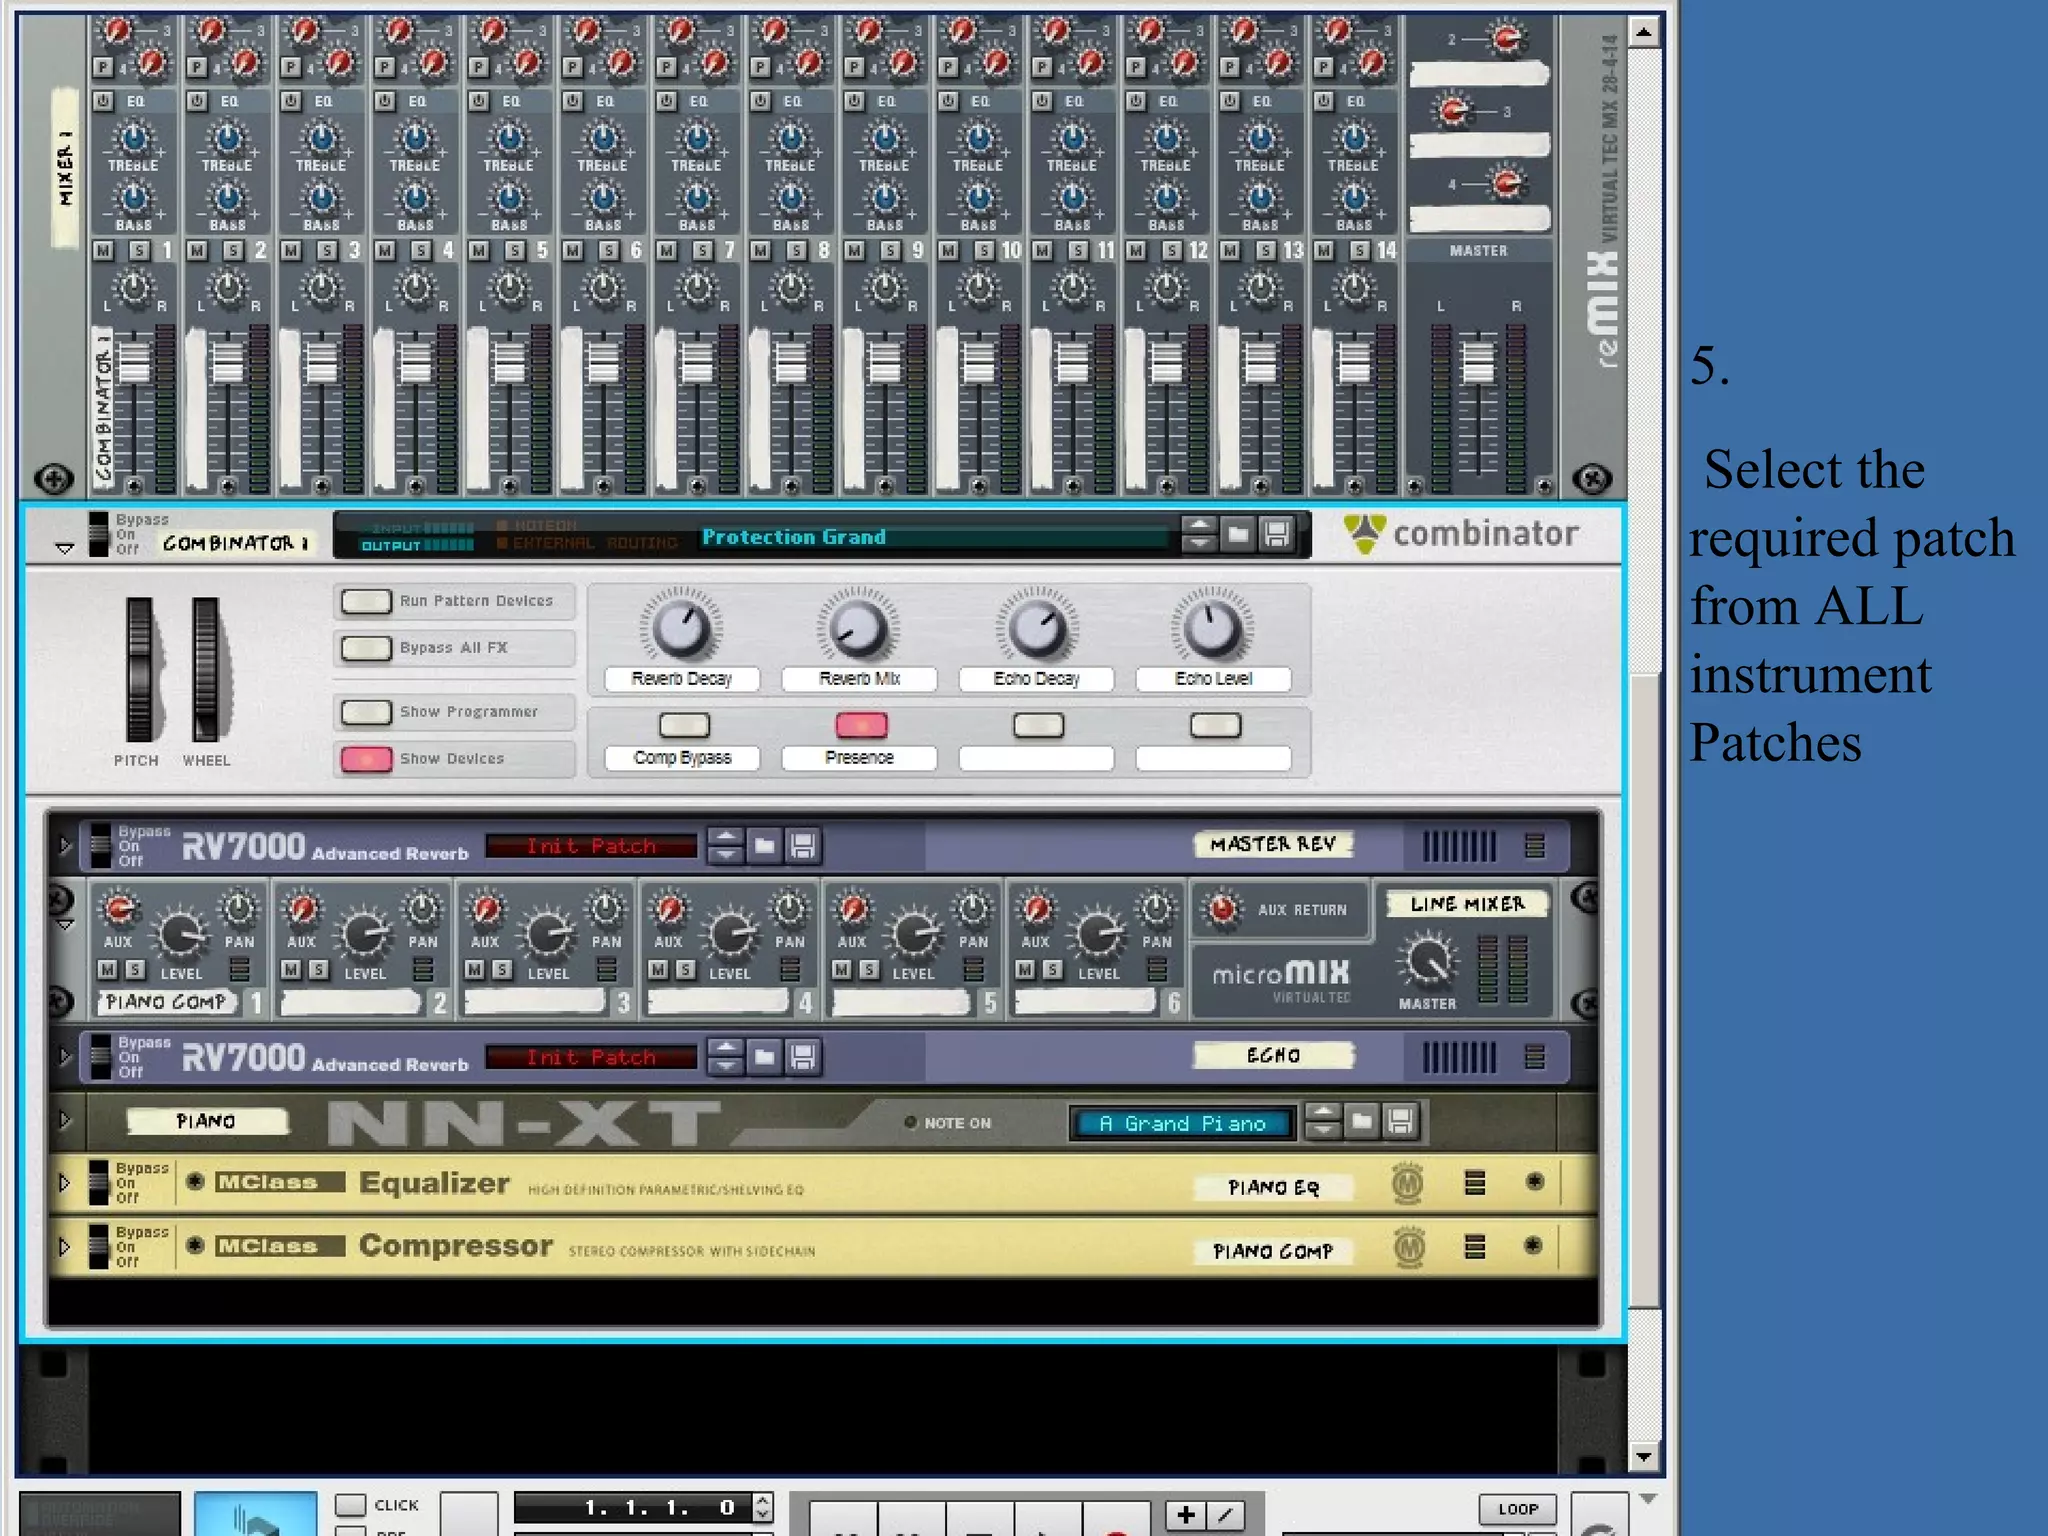The width and height of the screenshot is (2048, 1536).
Task: Open the ECHO RV7000 patch browser folder
Action: [x=764, y=1057]
